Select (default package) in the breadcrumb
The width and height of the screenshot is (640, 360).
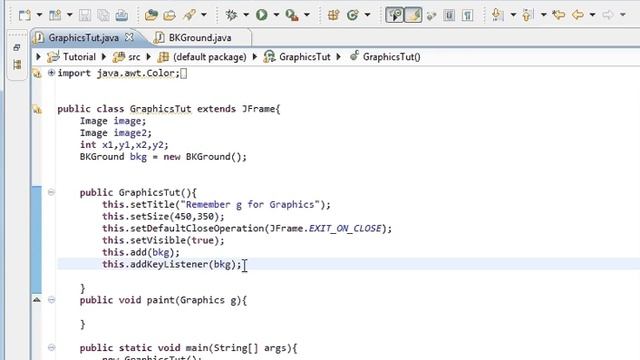tap(209, 57)
